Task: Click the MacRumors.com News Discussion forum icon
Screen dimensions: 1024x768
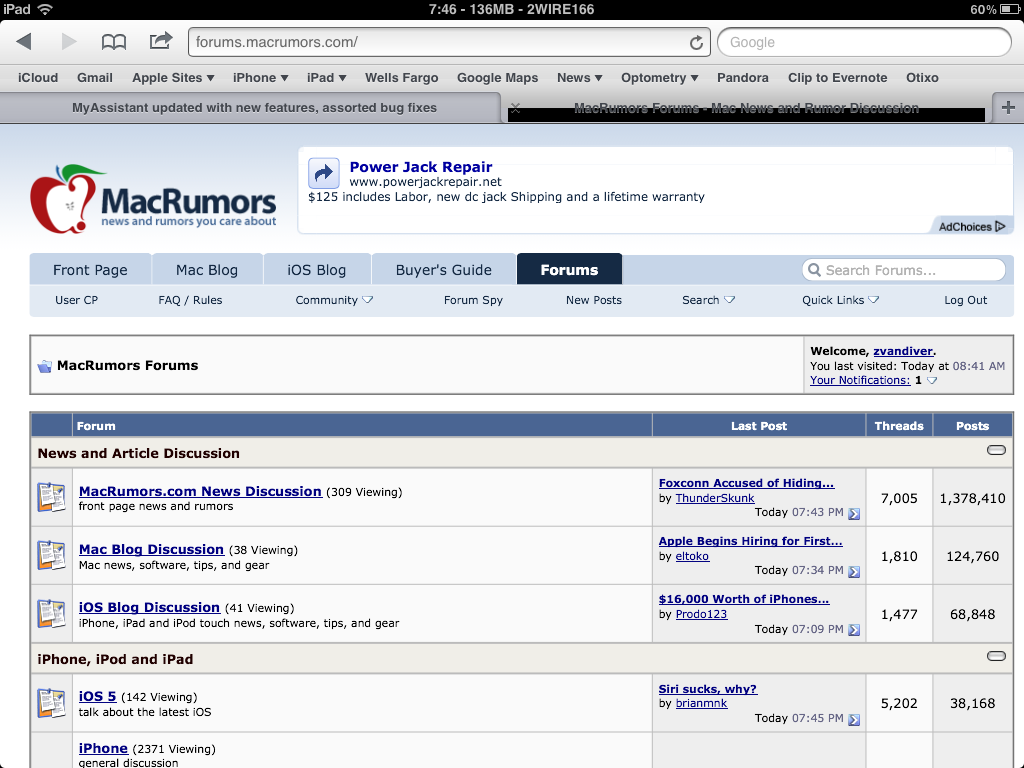Action: click(51, 497)
